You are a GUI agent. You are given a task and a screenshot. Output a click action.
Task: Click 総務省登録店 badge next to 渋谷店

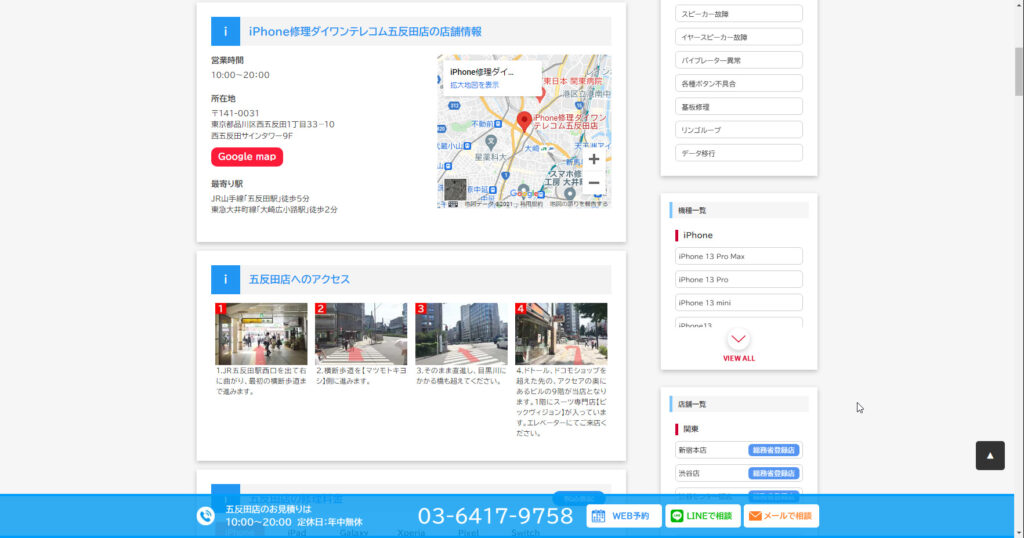pos(774,473)
